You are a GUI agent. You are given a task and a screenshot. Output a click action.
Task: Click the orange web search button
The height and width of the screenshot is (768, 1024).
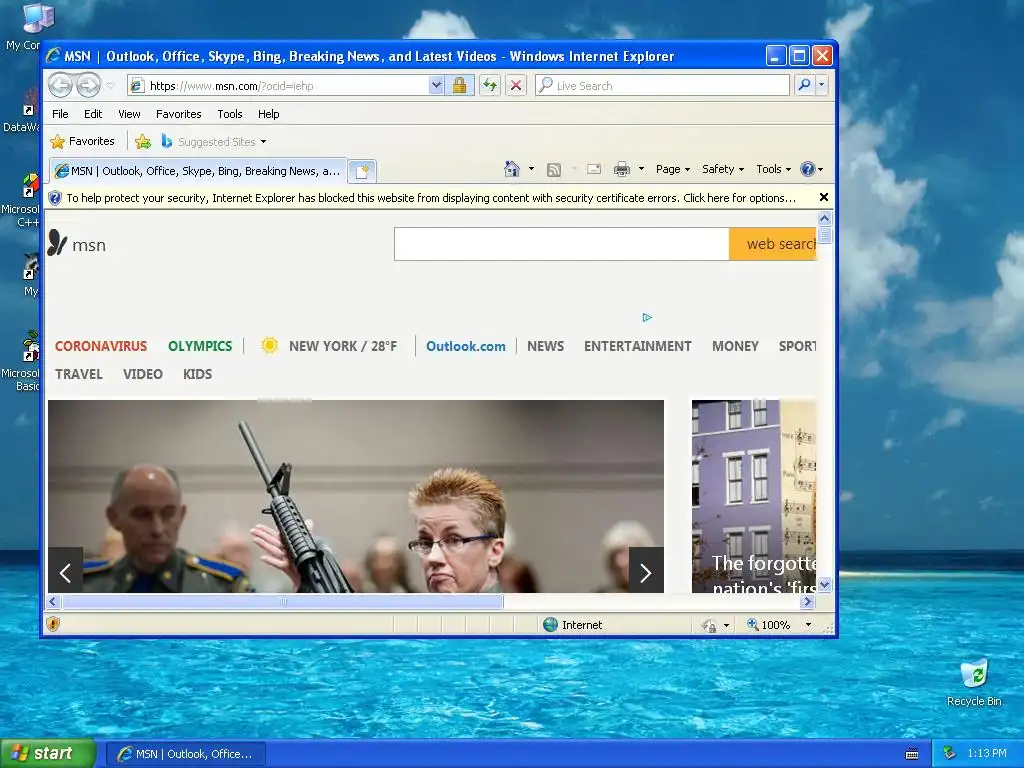tap(773, 244)
